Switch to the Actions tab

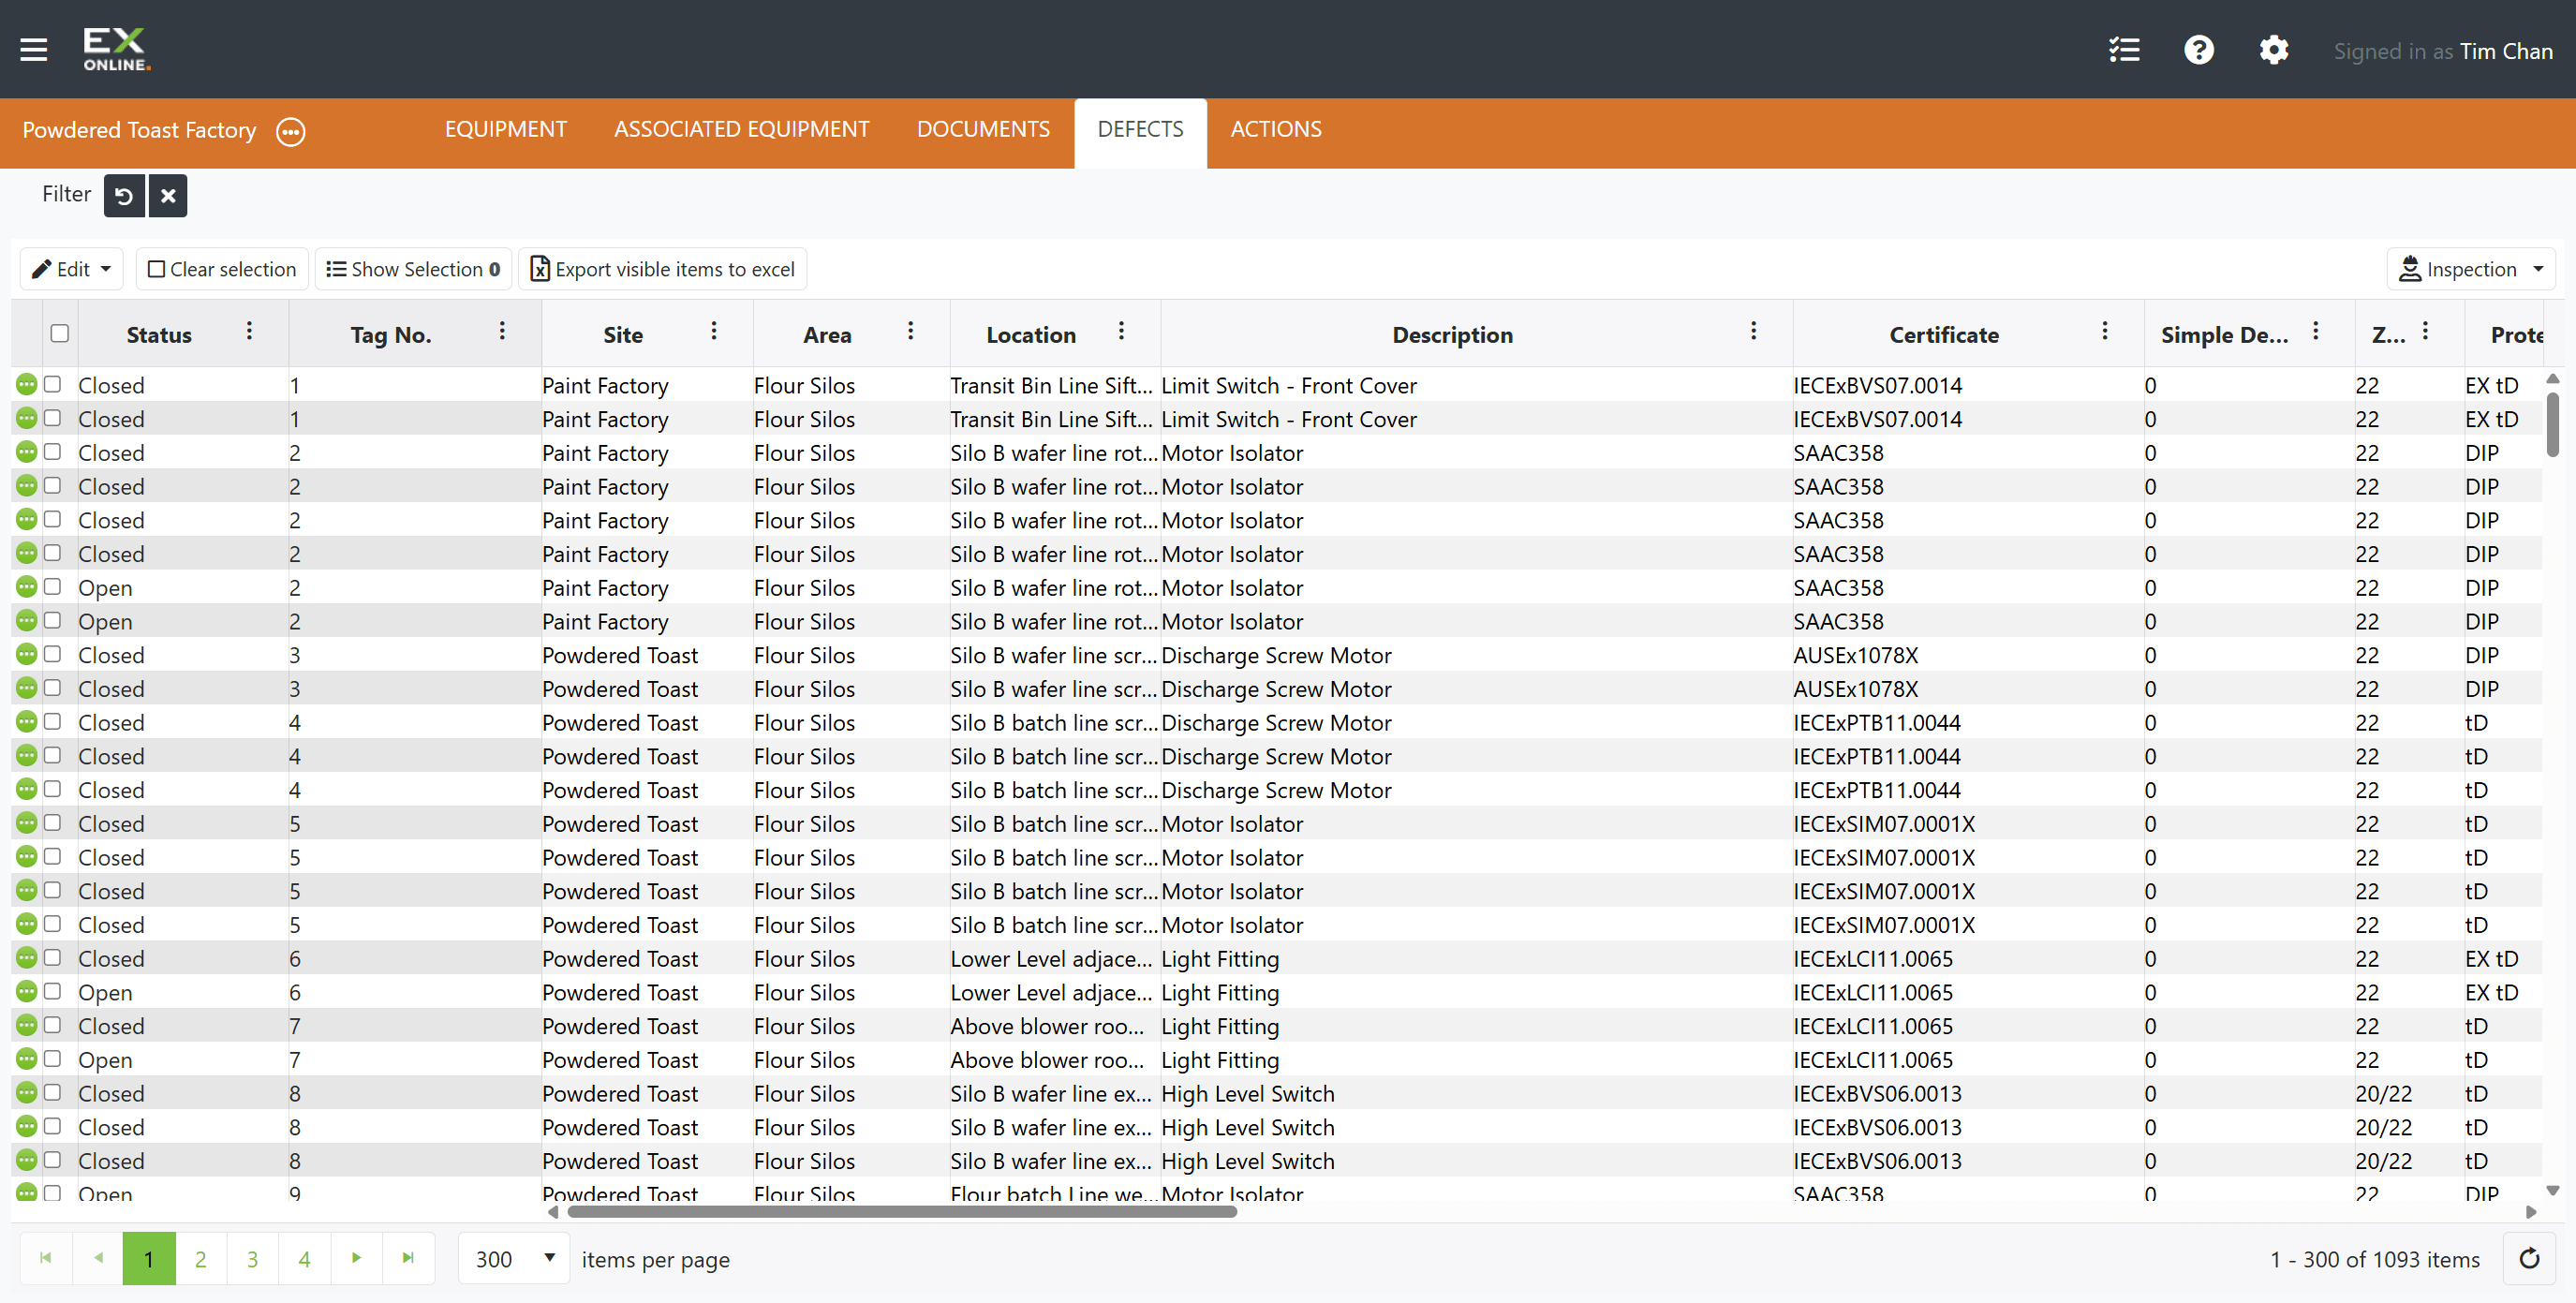pyautogui.click(x=1275, y=129)
